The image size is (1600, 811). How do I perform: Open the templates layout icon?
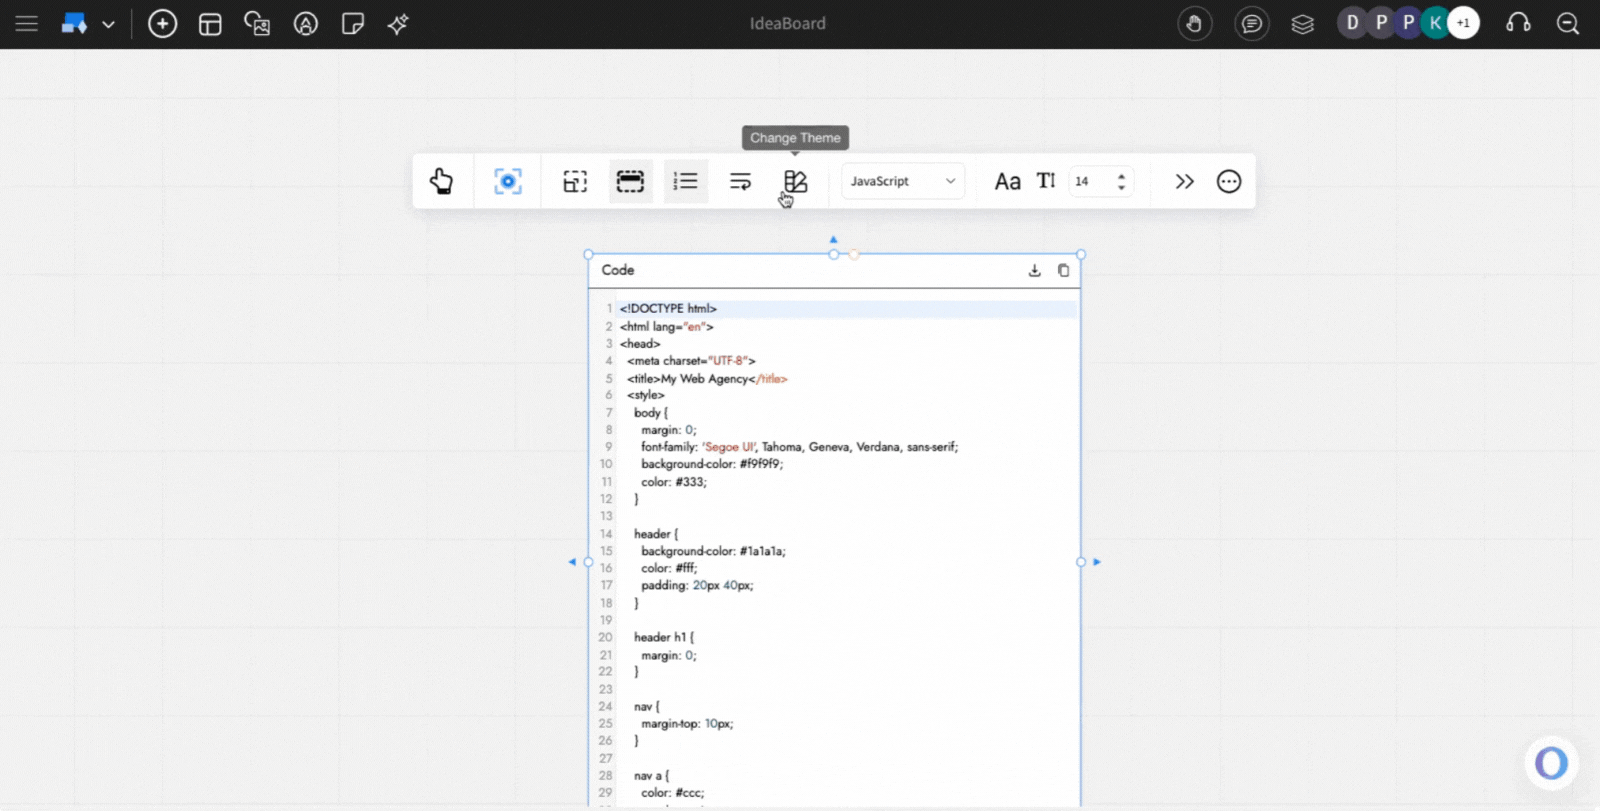pyautogui.click(x=210, y=24)
